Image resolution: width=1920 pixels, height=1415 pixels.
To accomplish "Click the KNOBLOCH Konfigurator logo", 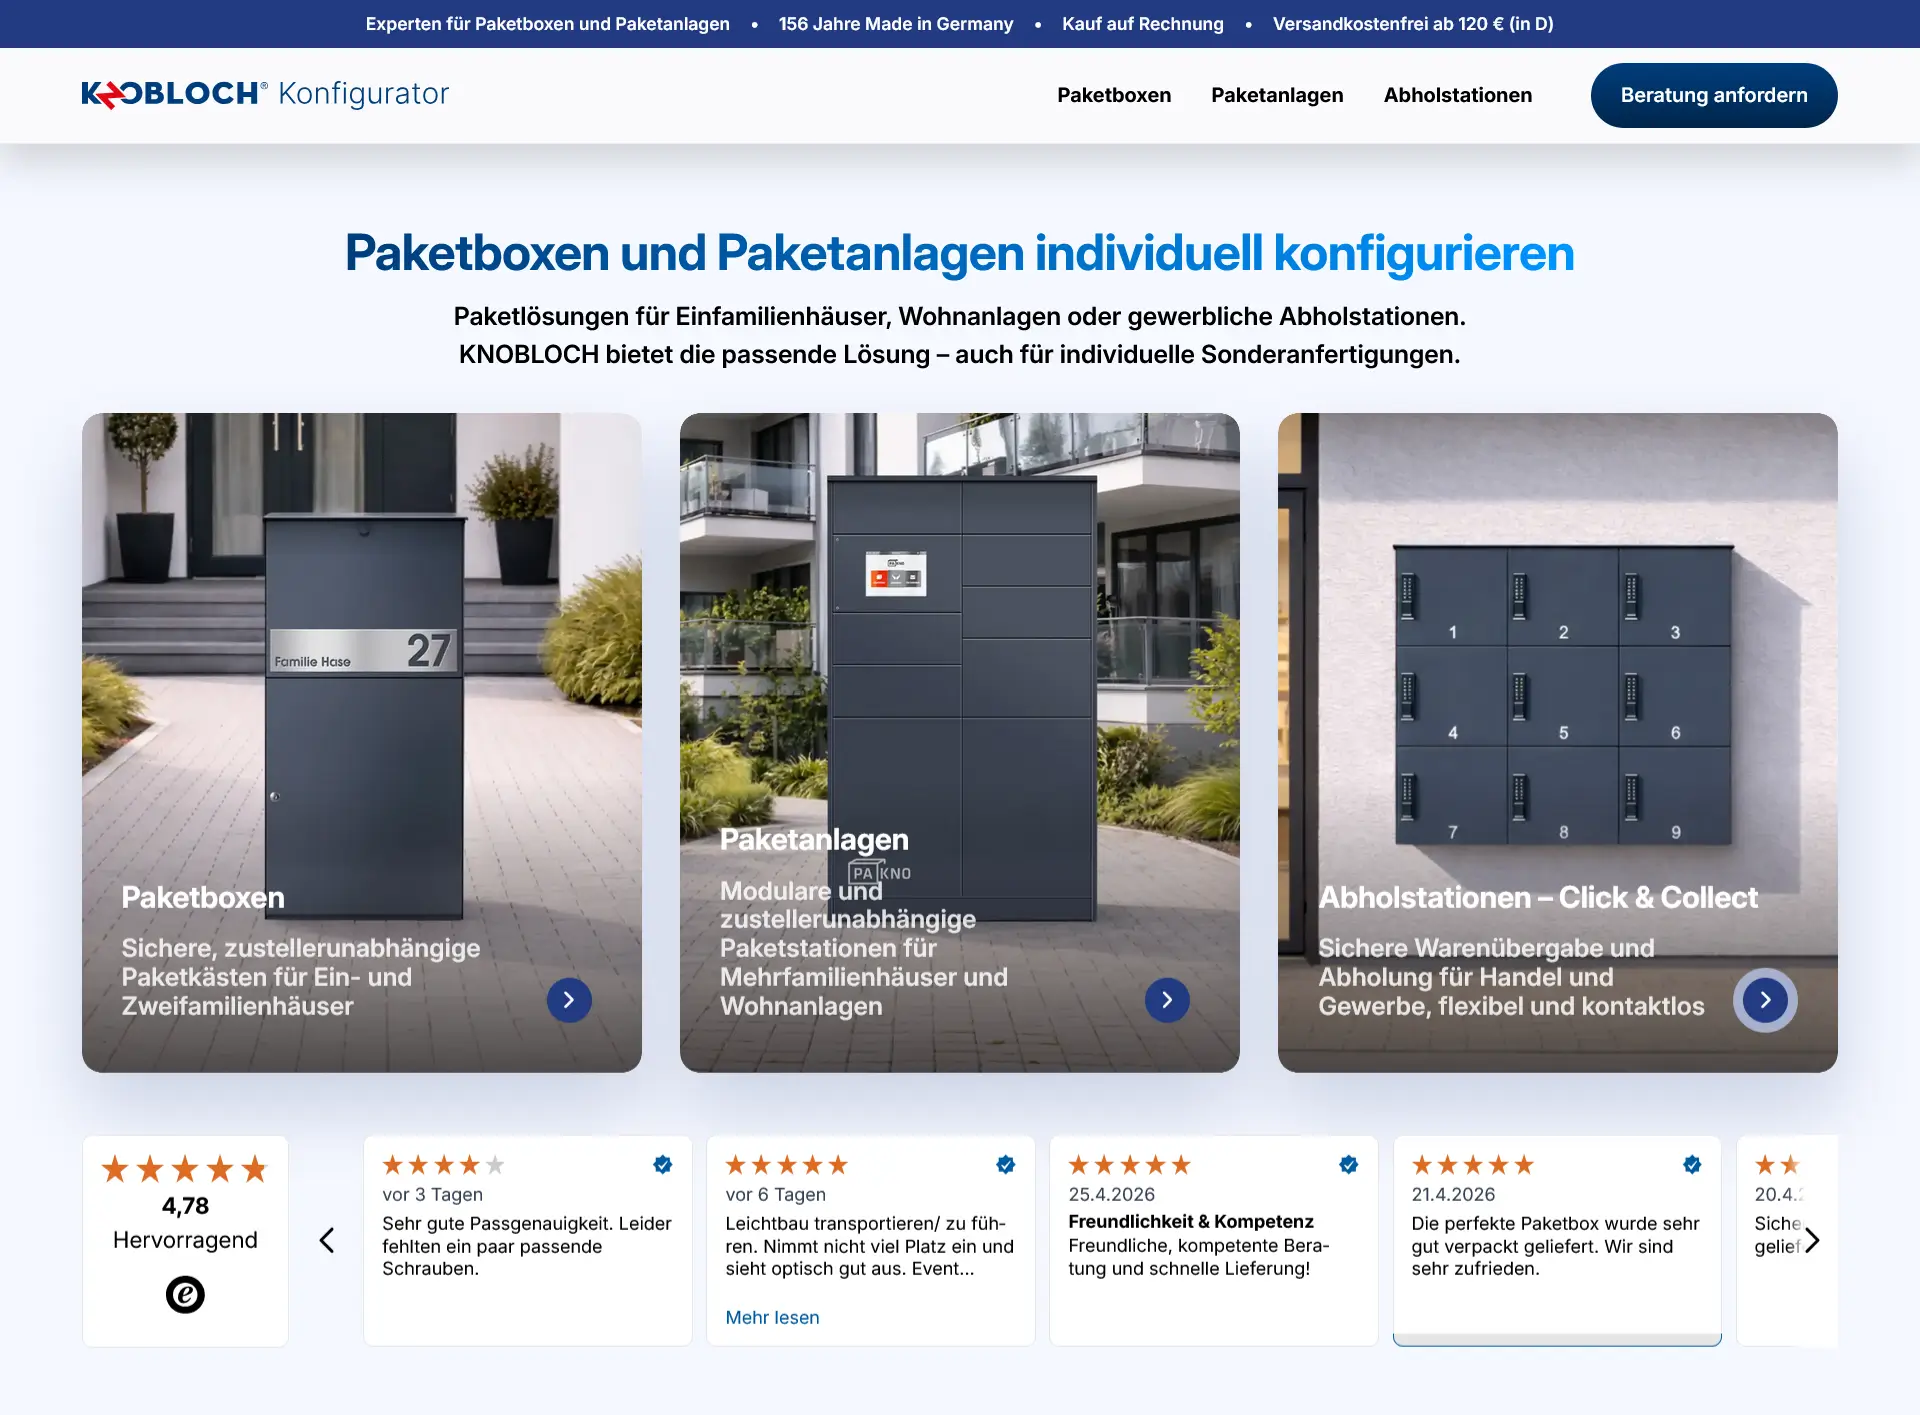I will (x=265, y=94).
